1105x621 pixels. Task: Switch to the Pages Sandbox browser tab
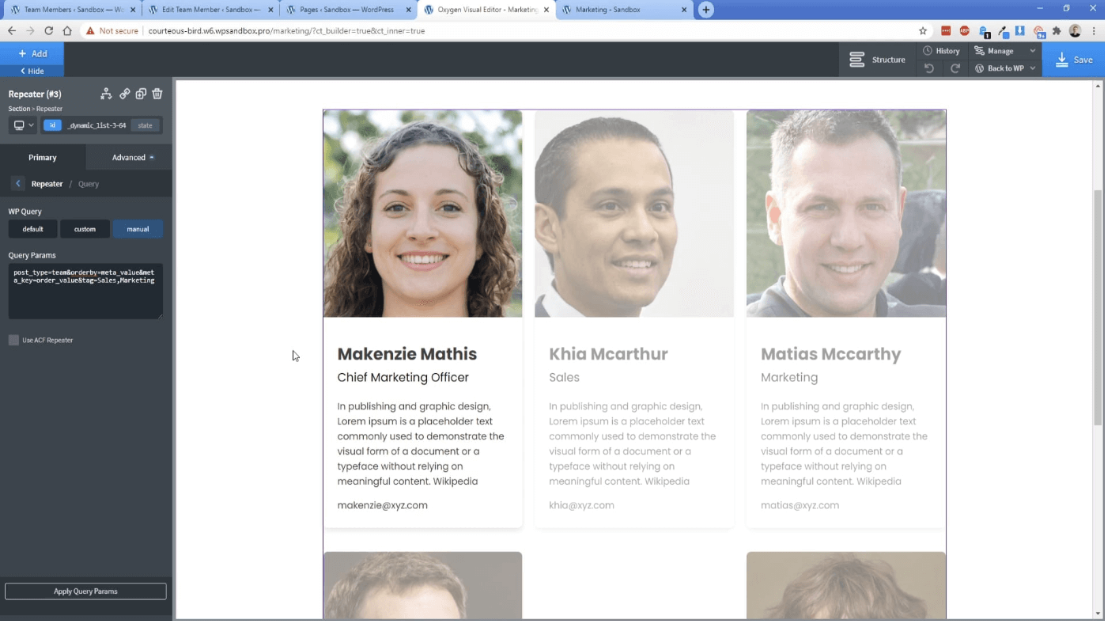tap(346, 10)
